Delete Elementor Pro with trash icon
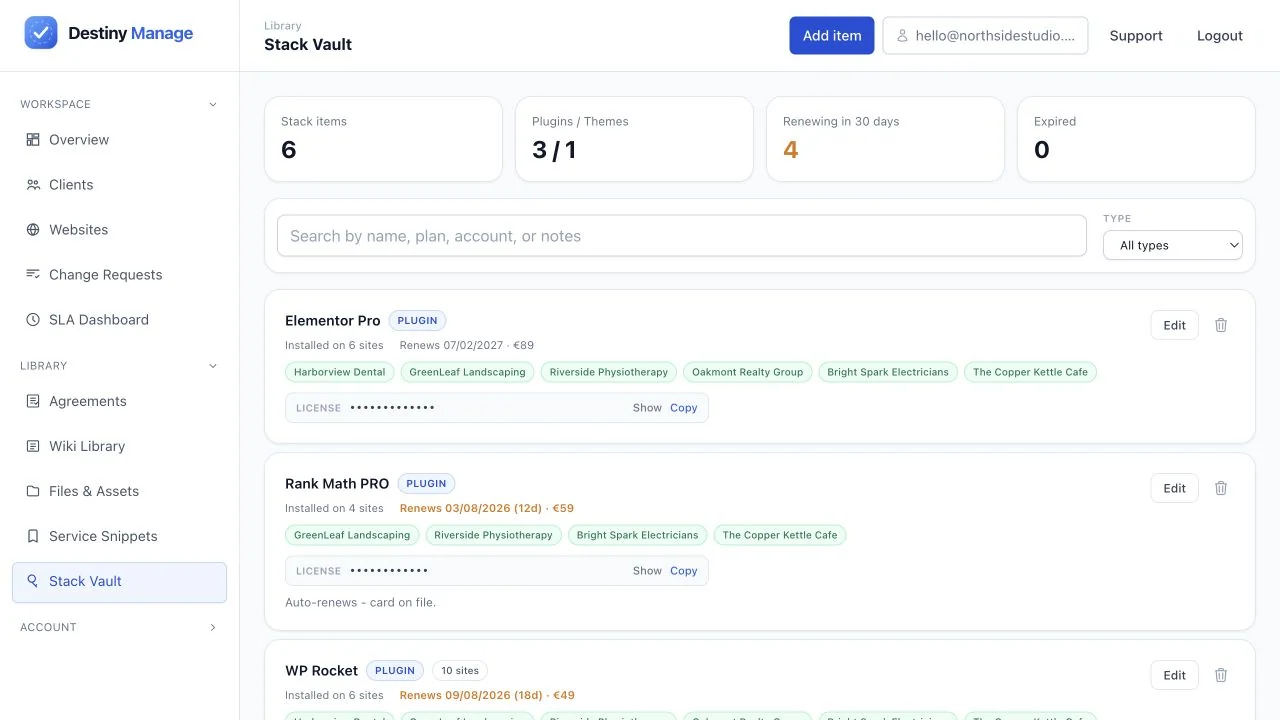Image resolution: width=1280 pixels, height=720 pixels. (1221, 325)
